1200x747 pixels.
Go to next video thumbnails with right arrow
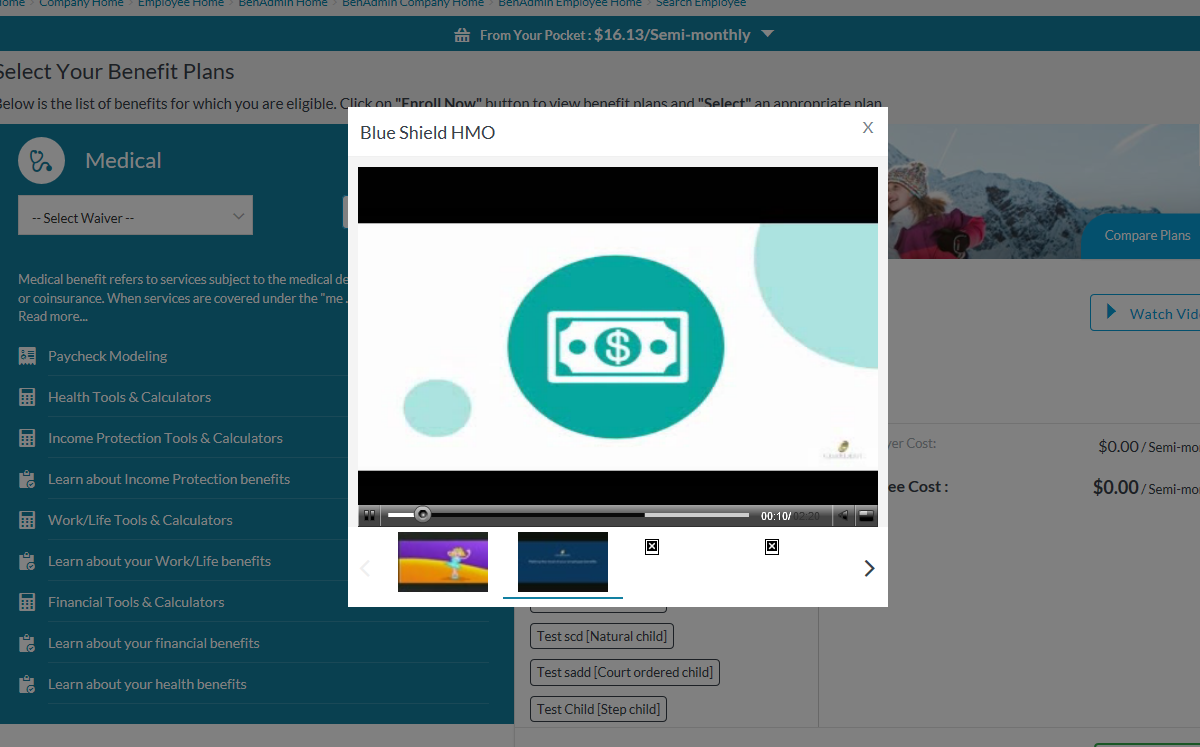click(x=869, y=568)
